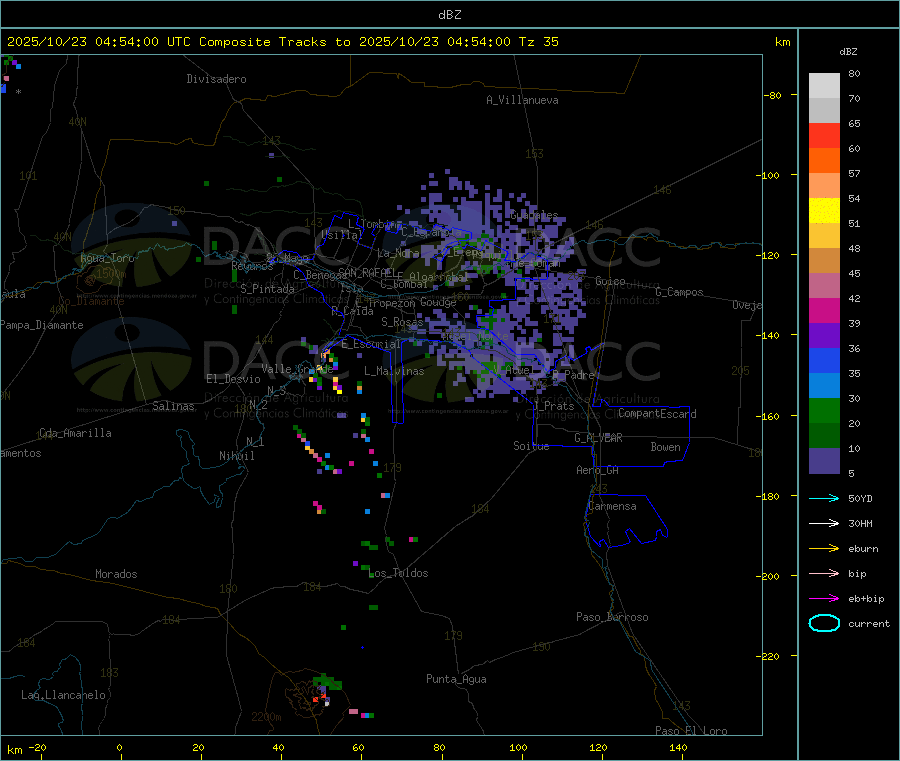Click the 'Salinas' map label
This screenshot has width=900, height=761.
(173, 406)
